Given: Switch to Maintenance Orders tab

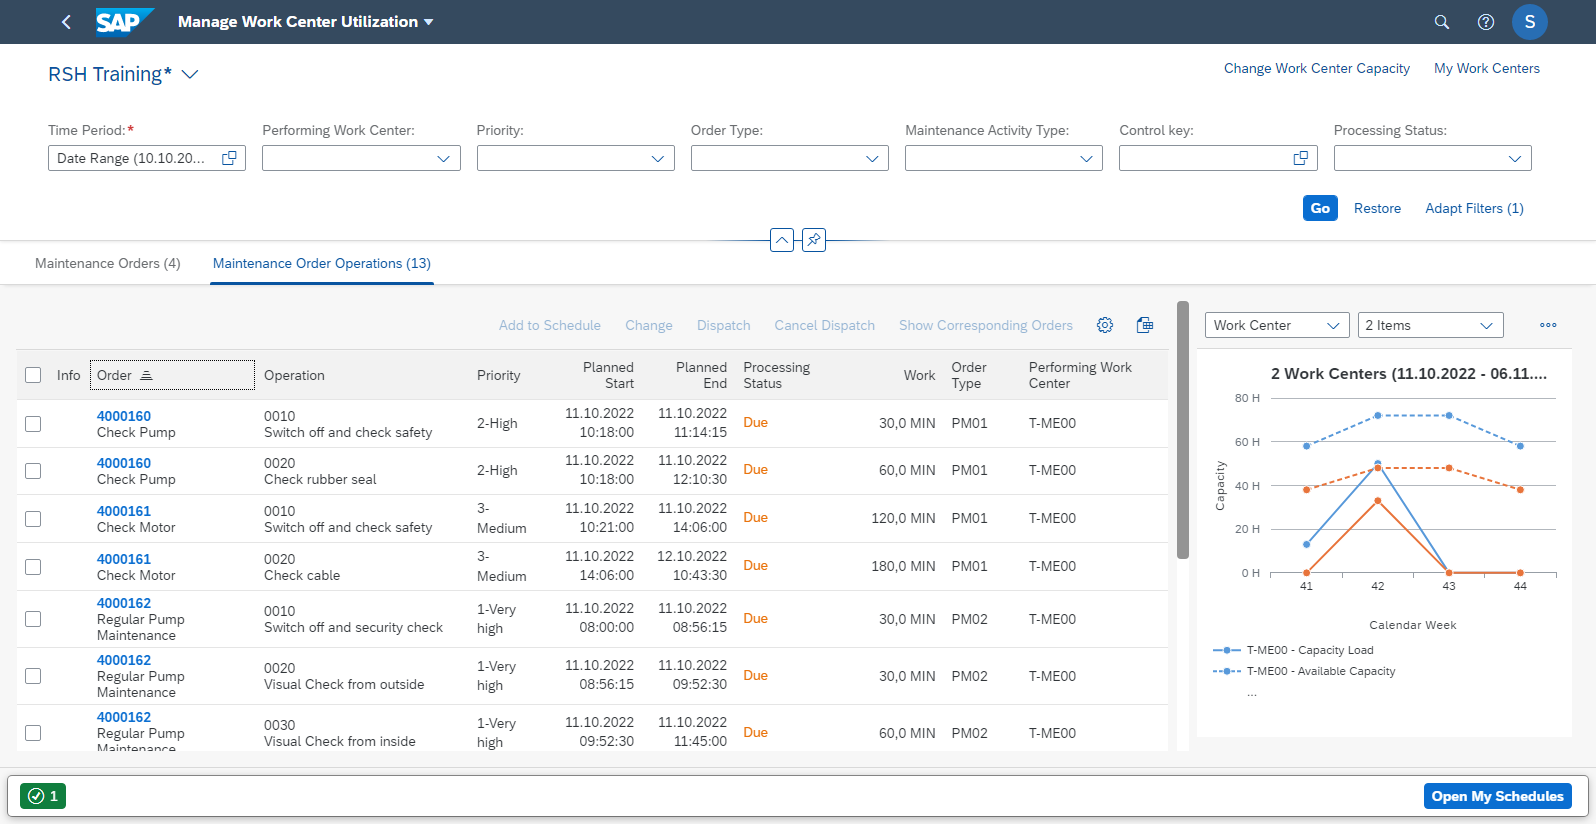Looking at the screenshot, I should pos(107,263).
